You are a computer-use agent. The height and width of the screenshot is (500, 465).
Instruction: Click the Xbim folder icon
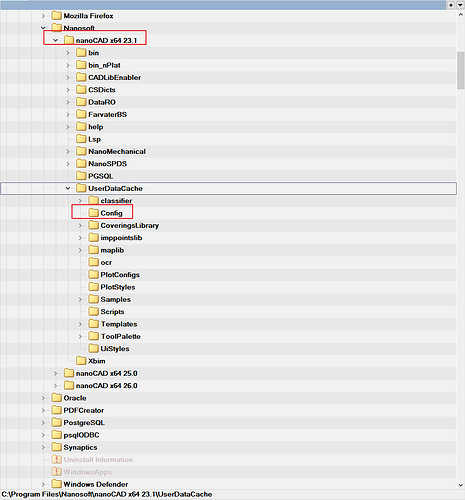coord(81,361)
